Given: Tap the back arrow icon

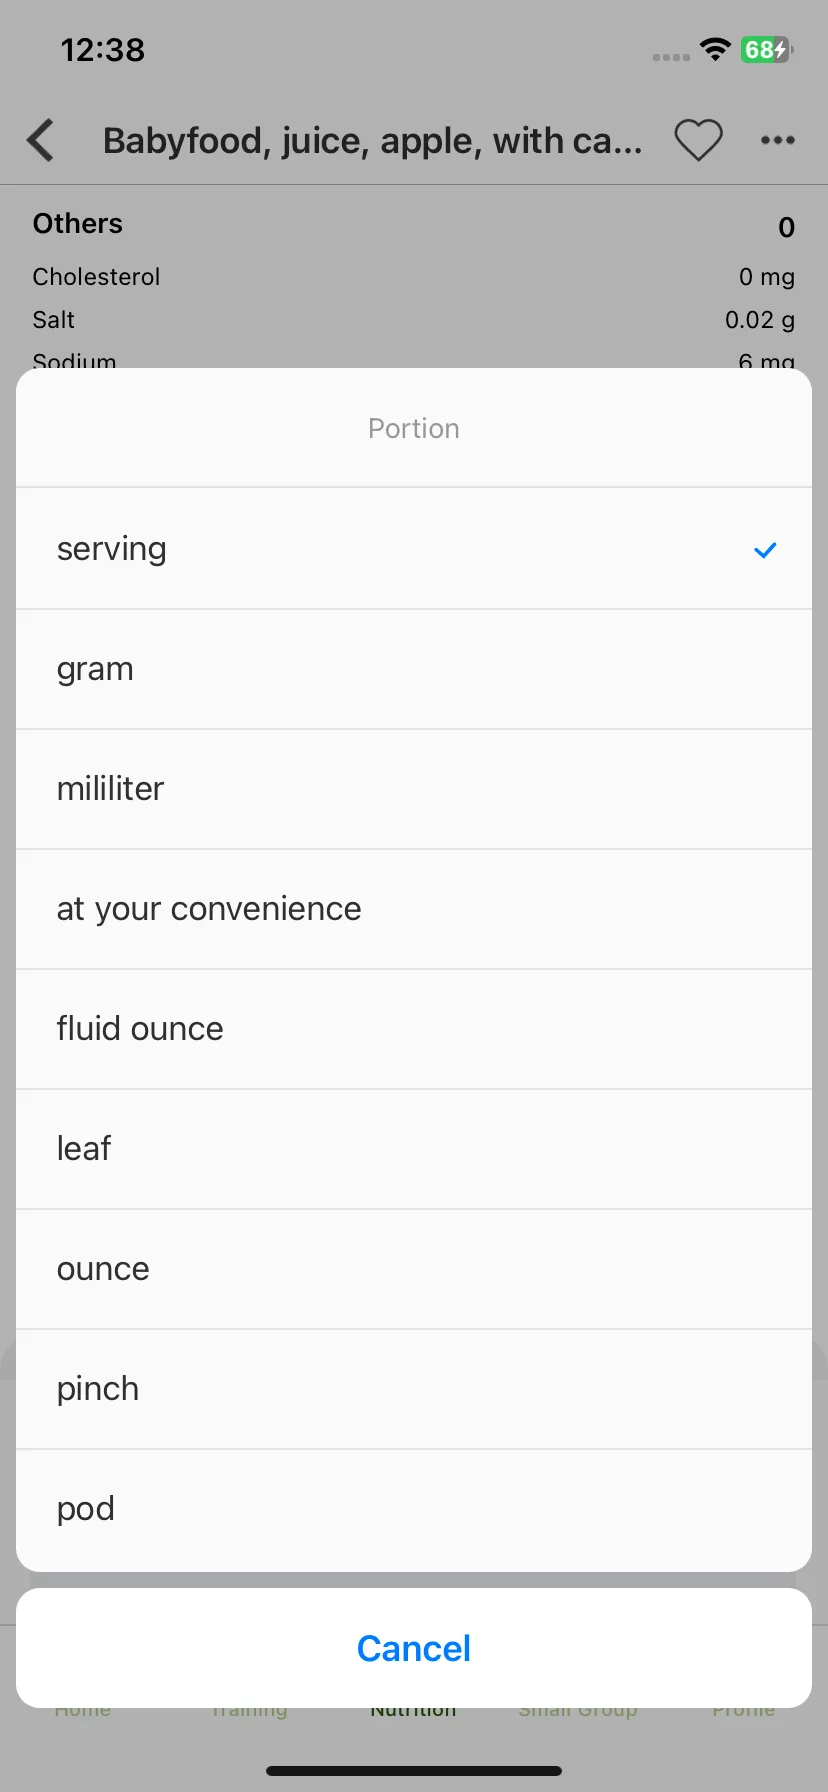Looking at the screenshot, I should (40, 140).
